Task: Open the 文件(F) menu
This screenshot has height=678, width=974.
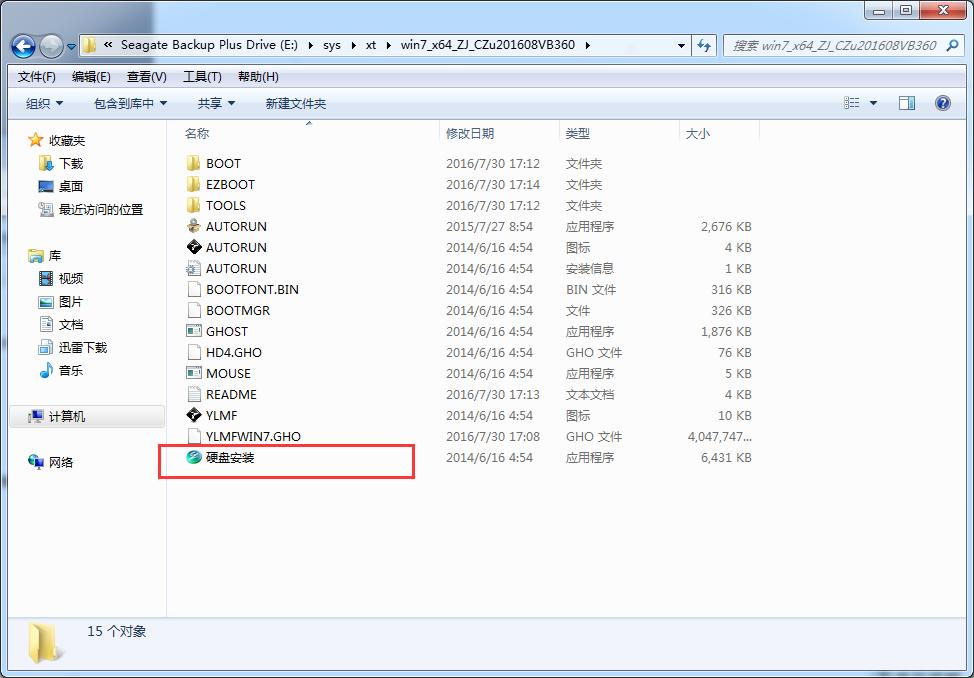Action: click(x=37, y=76)
